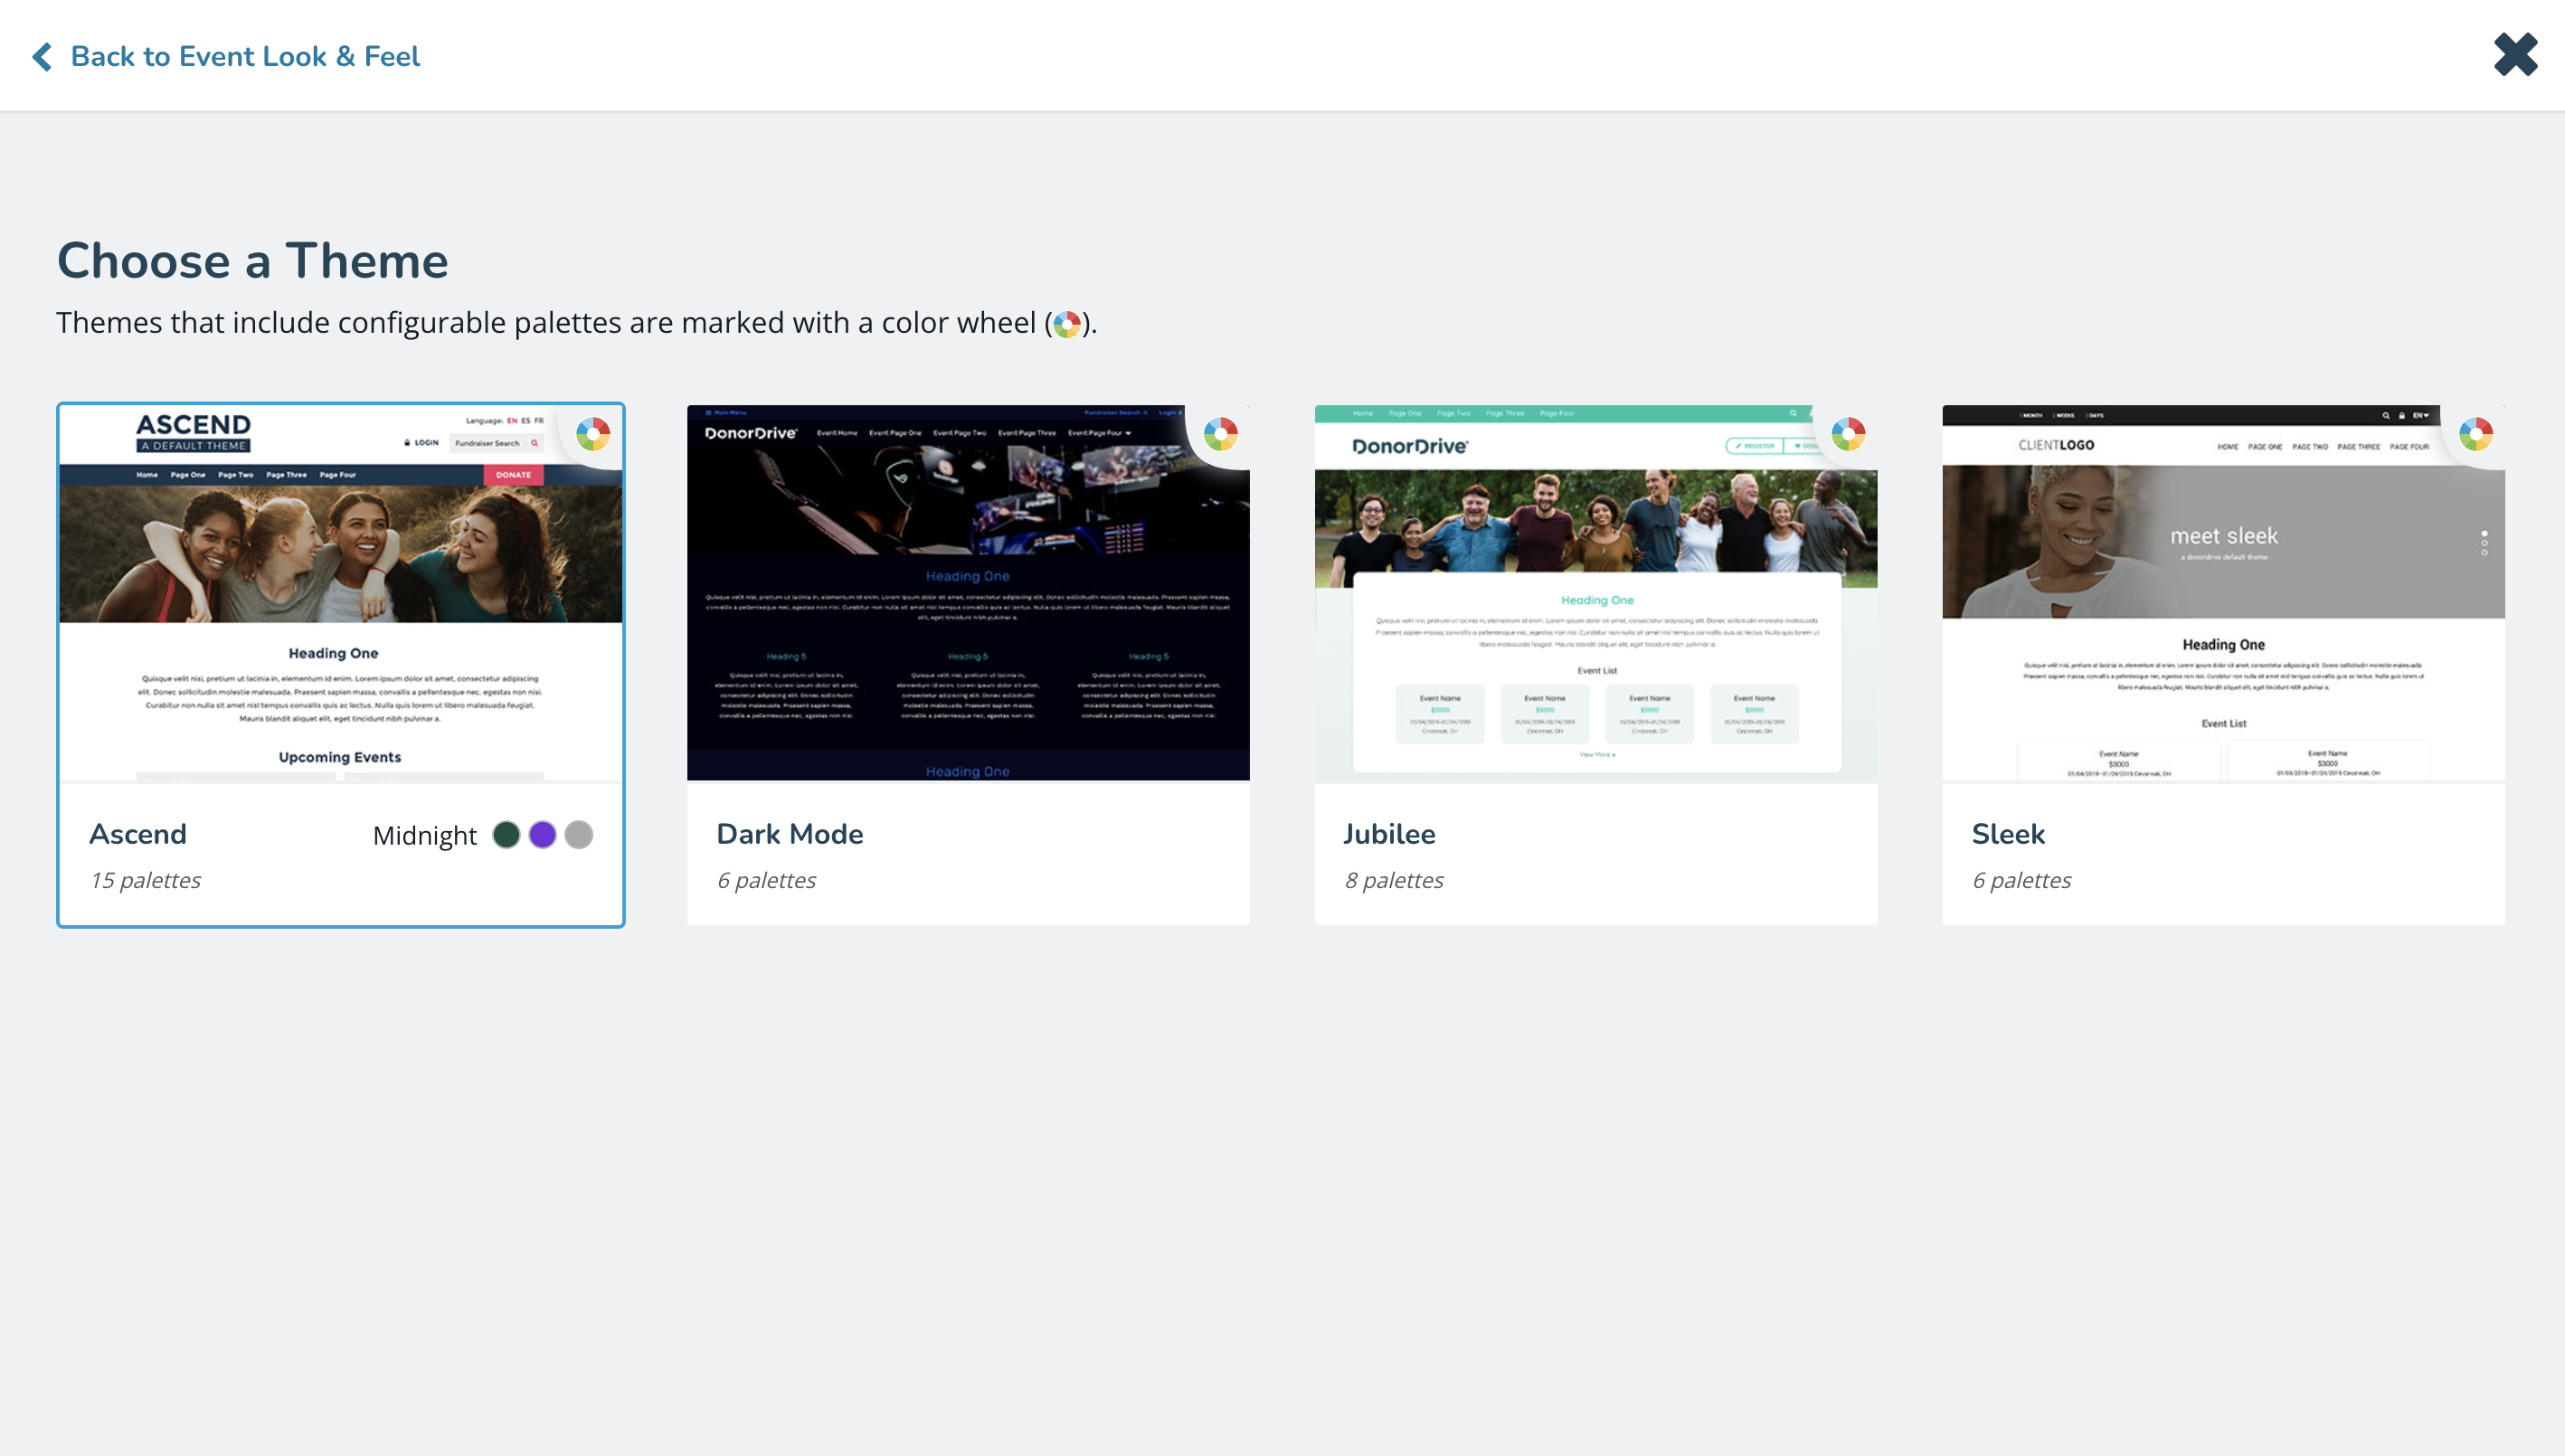Click the Dark Mode theme title

tap(790, 834)
